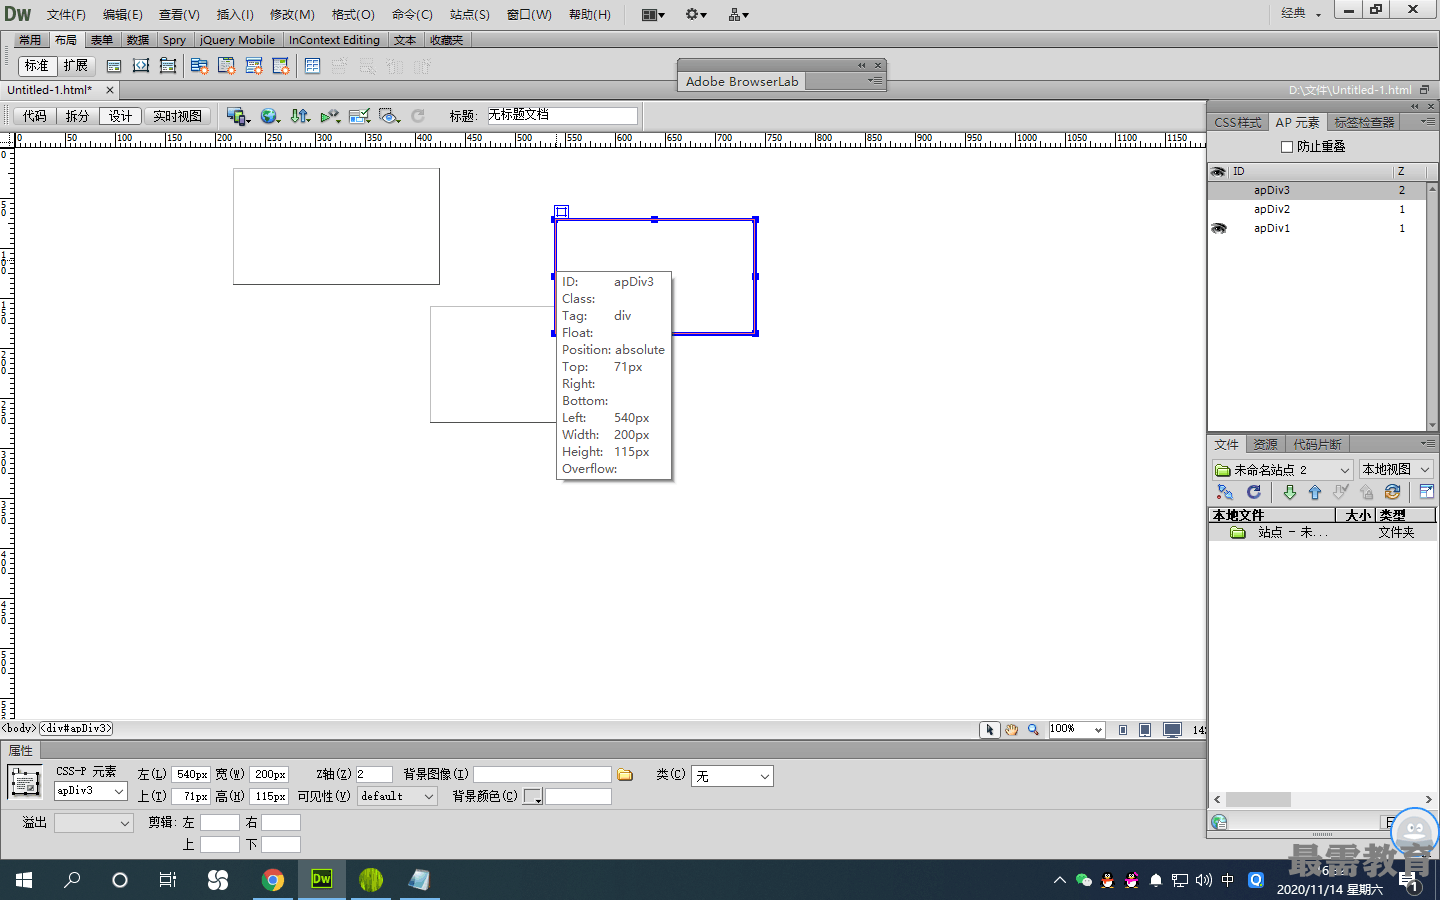Click the background image folder browse icon

[626, 775]
